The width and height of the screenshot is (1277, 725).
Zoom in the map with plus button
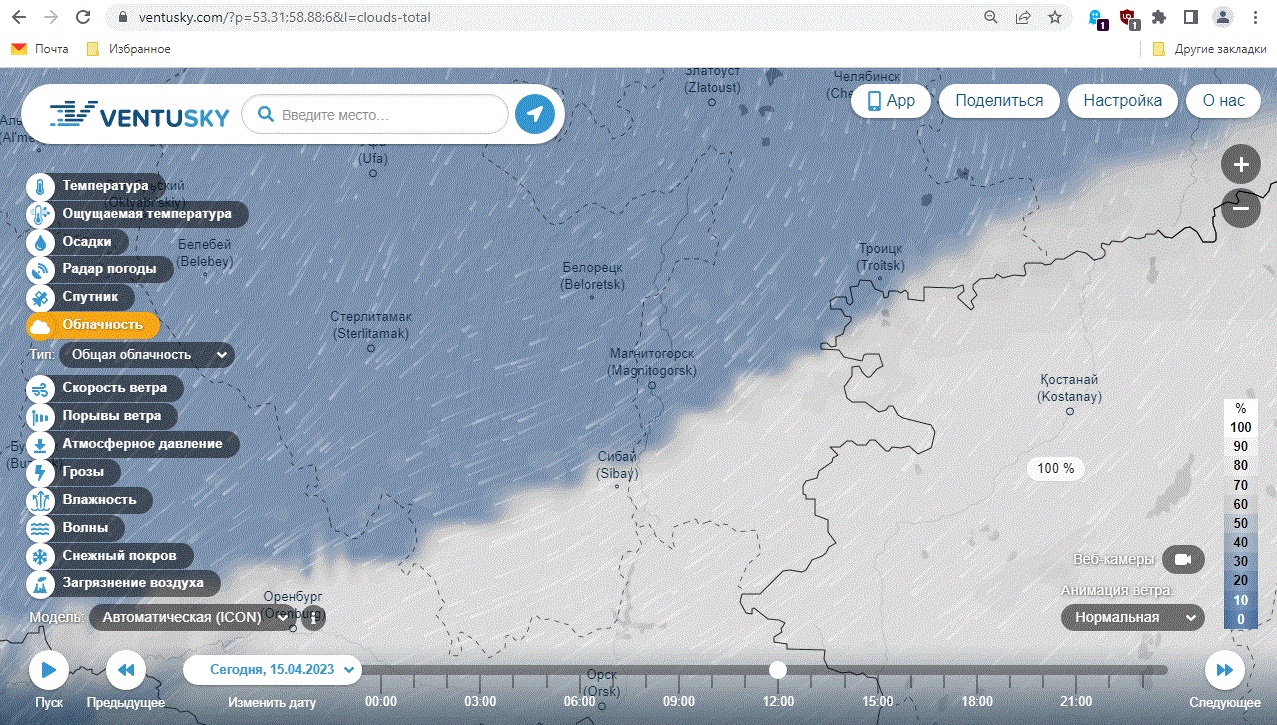click(1241, 165)
